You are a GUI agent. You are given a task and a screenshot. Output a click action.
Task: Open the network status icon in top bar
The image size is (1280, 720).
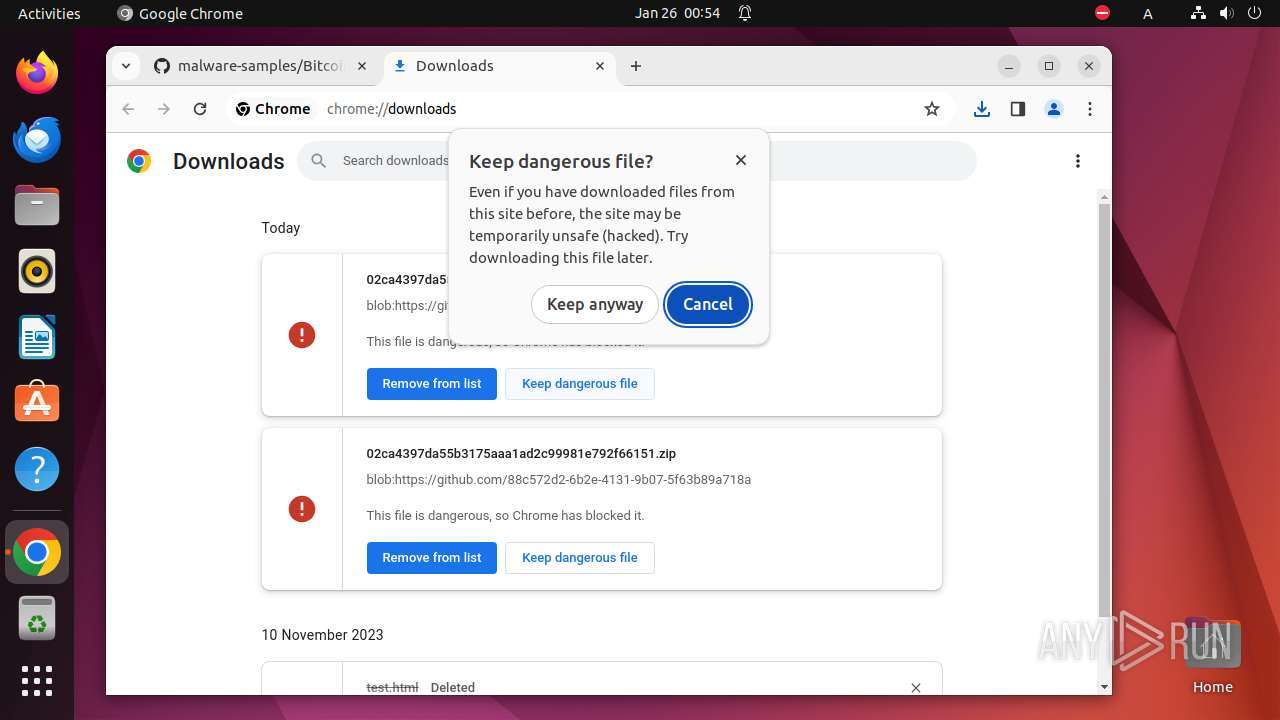point(1199,13)
